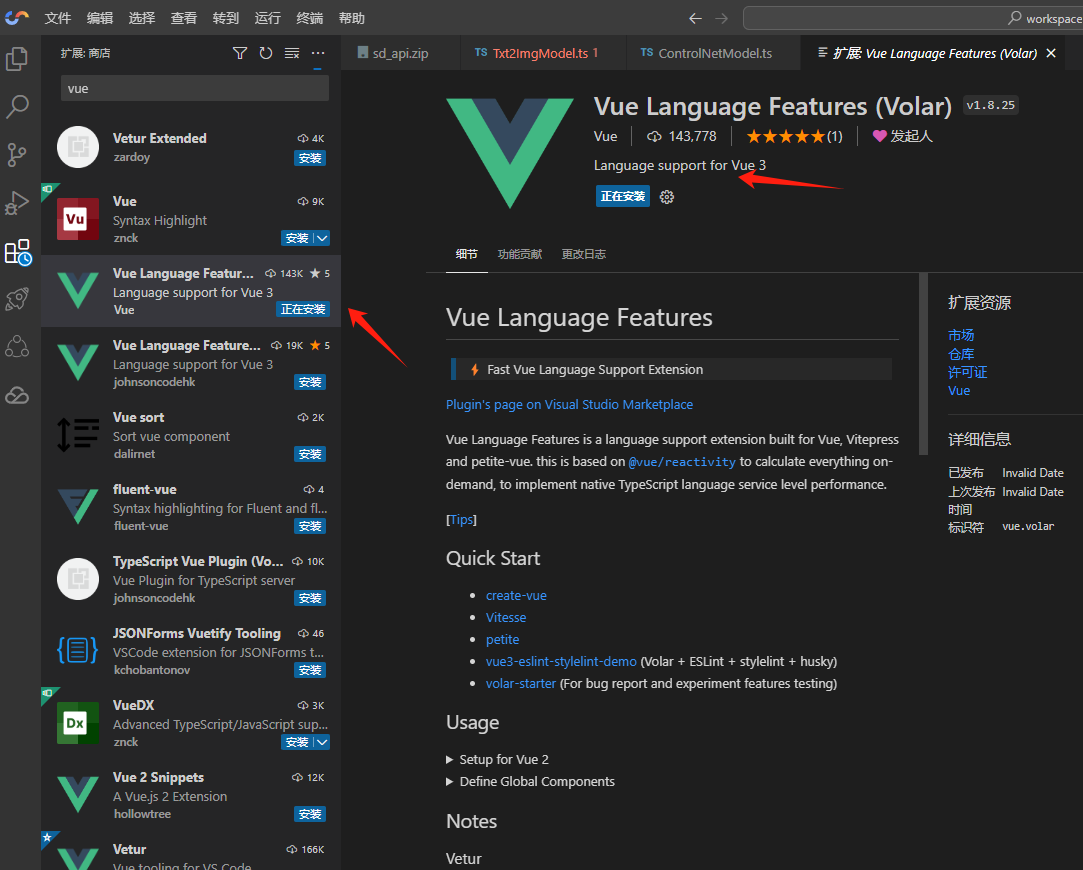This screenshot has width=1083, height=870.
Task: Open the extensions panel more actions menu
Action: (318, 53)
